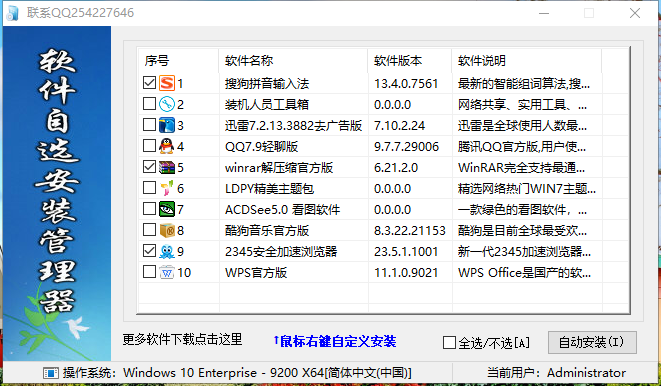Click the Kugou music box icon in row 8
The image size is (661, 386).
click(167, 231)
